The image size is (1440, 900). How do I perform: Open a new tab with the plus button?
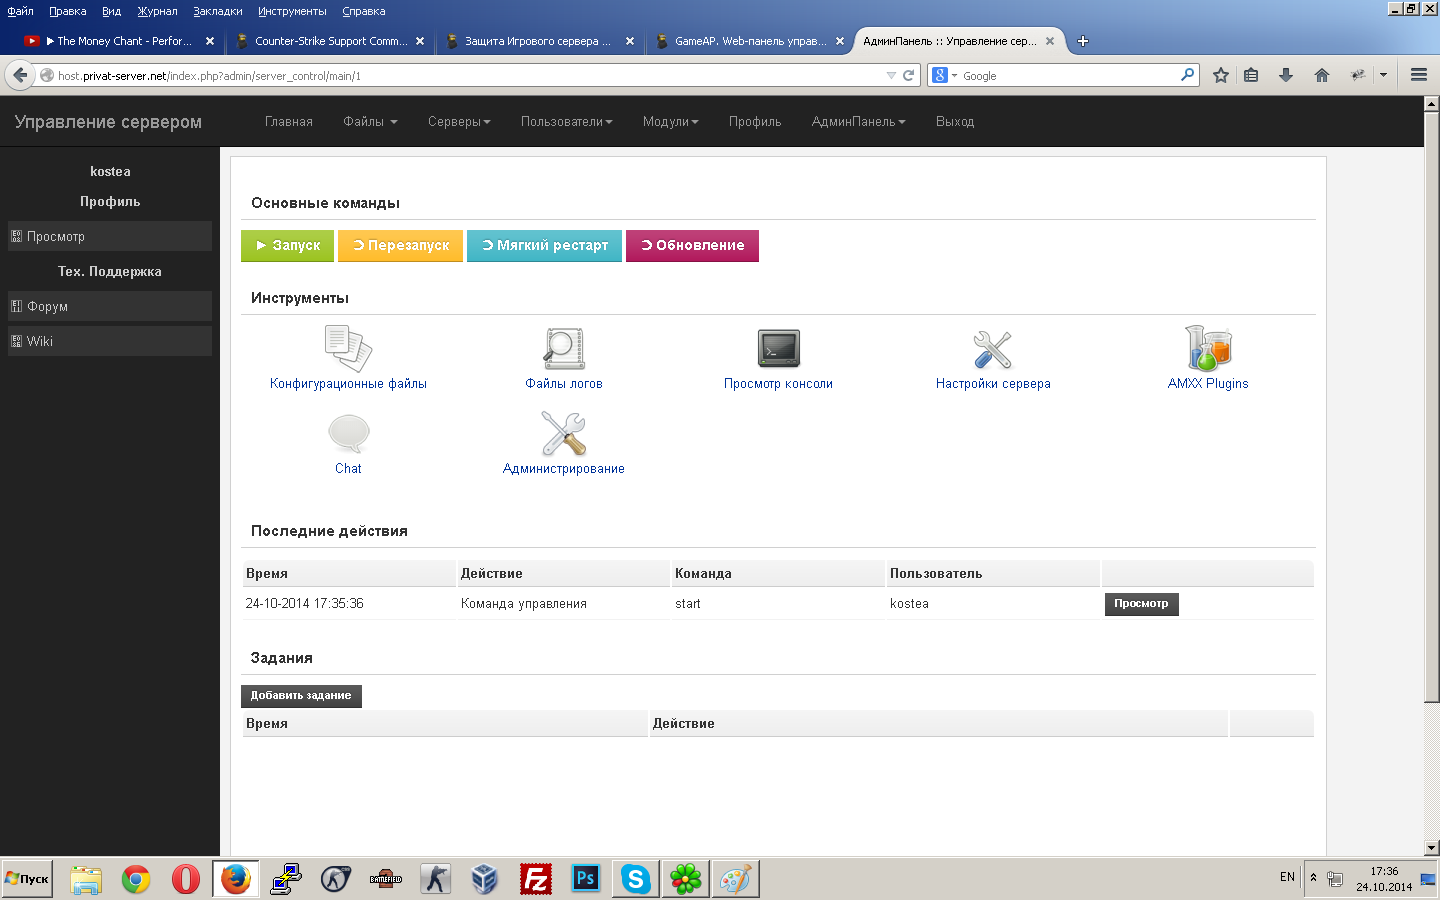click(1082, 41)
